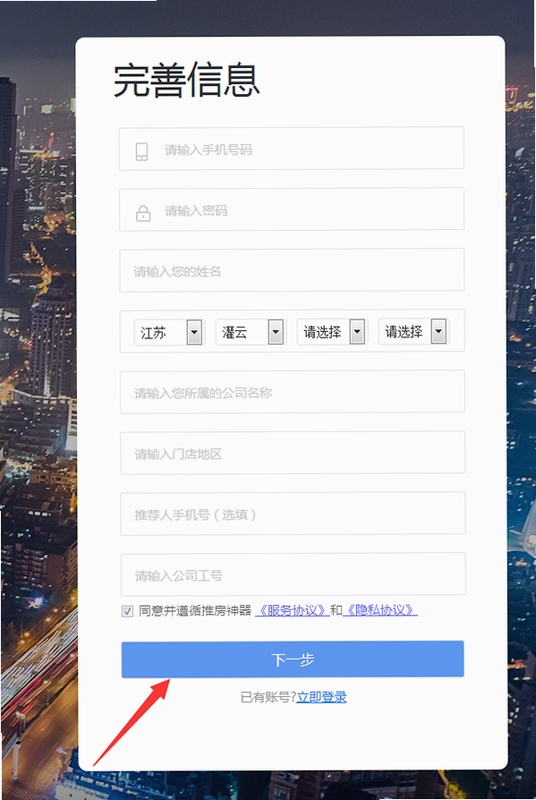Focus the 请输入您的姓名 field
The image size is (536, 800).
tap(292, 270)
